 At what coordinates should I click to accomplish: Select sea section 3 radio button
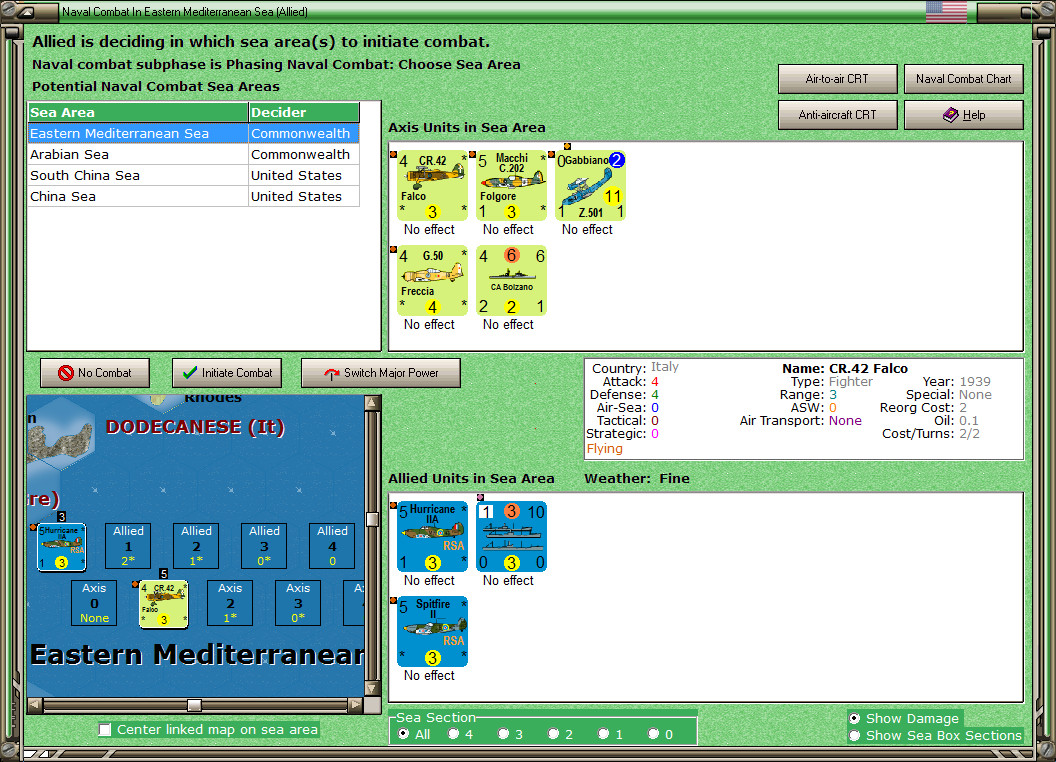(x=503, y=734)
